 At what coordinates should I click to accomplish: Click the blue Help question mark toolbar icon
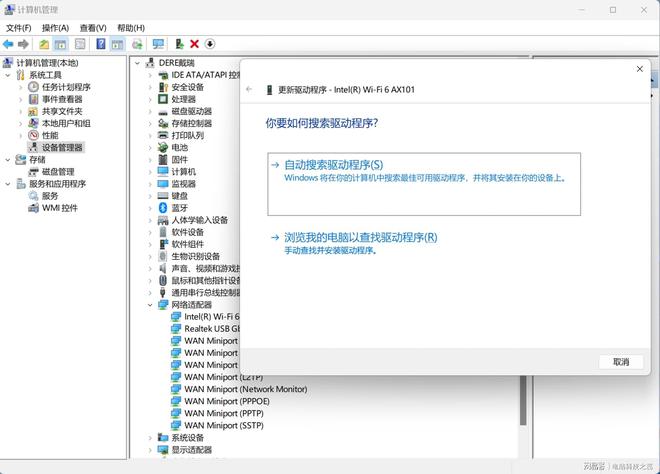coord(101,44)
